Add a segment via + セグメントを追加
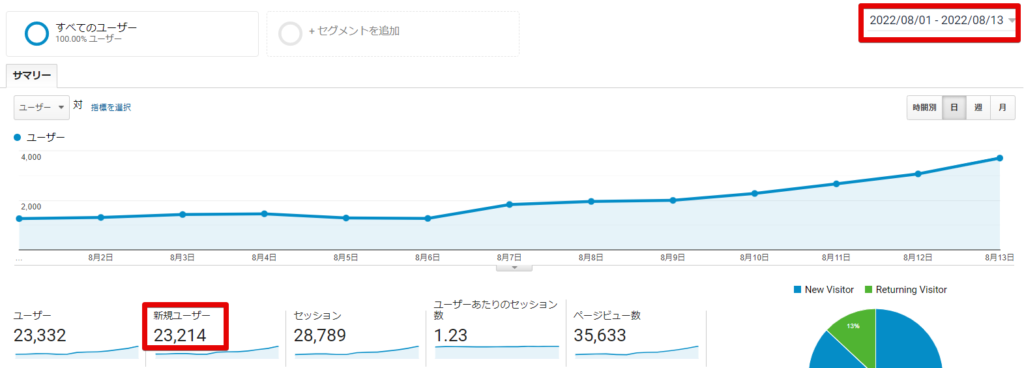Viewport: 1024px width, 368px height. tap(393, 34)
